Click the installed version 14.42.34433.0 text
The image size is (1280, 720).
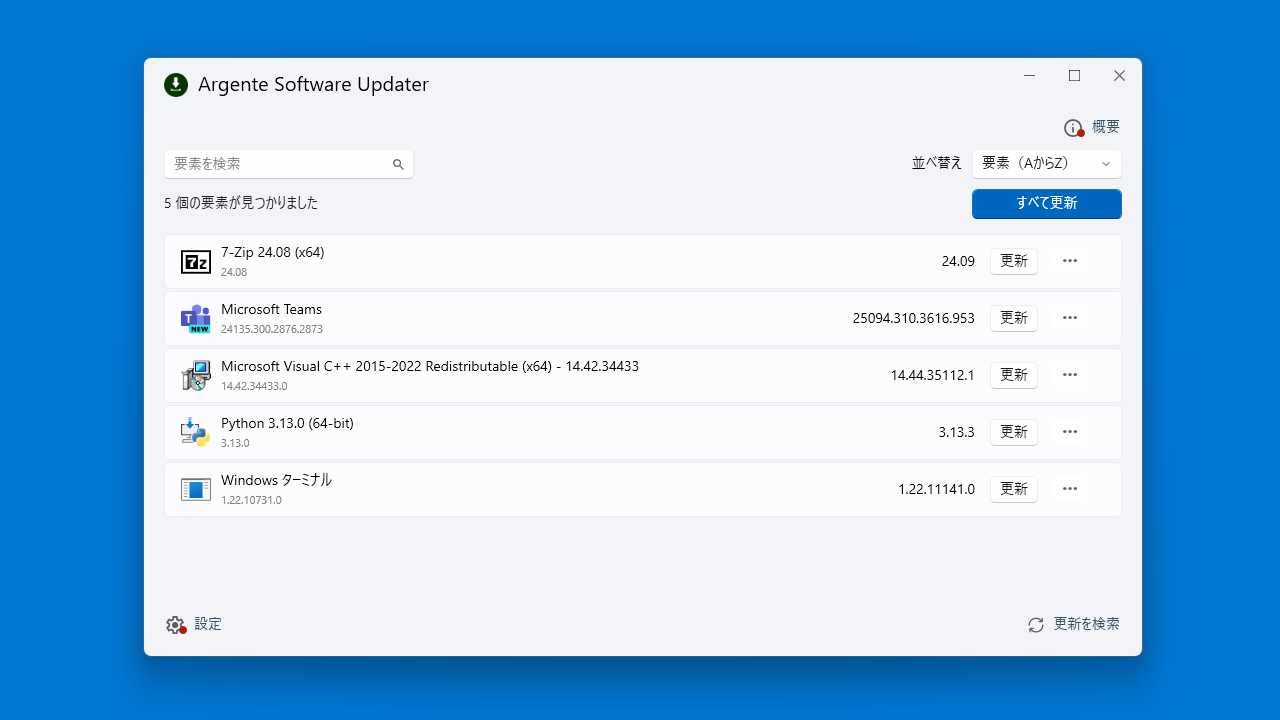tap(254, 386)
